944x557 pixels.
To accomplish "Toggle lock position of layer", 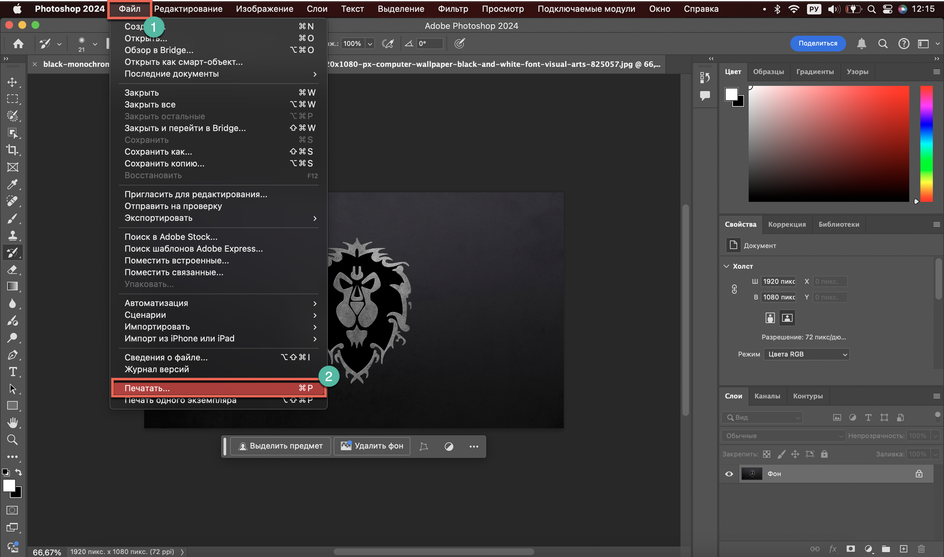I will [x=795, y=455].
